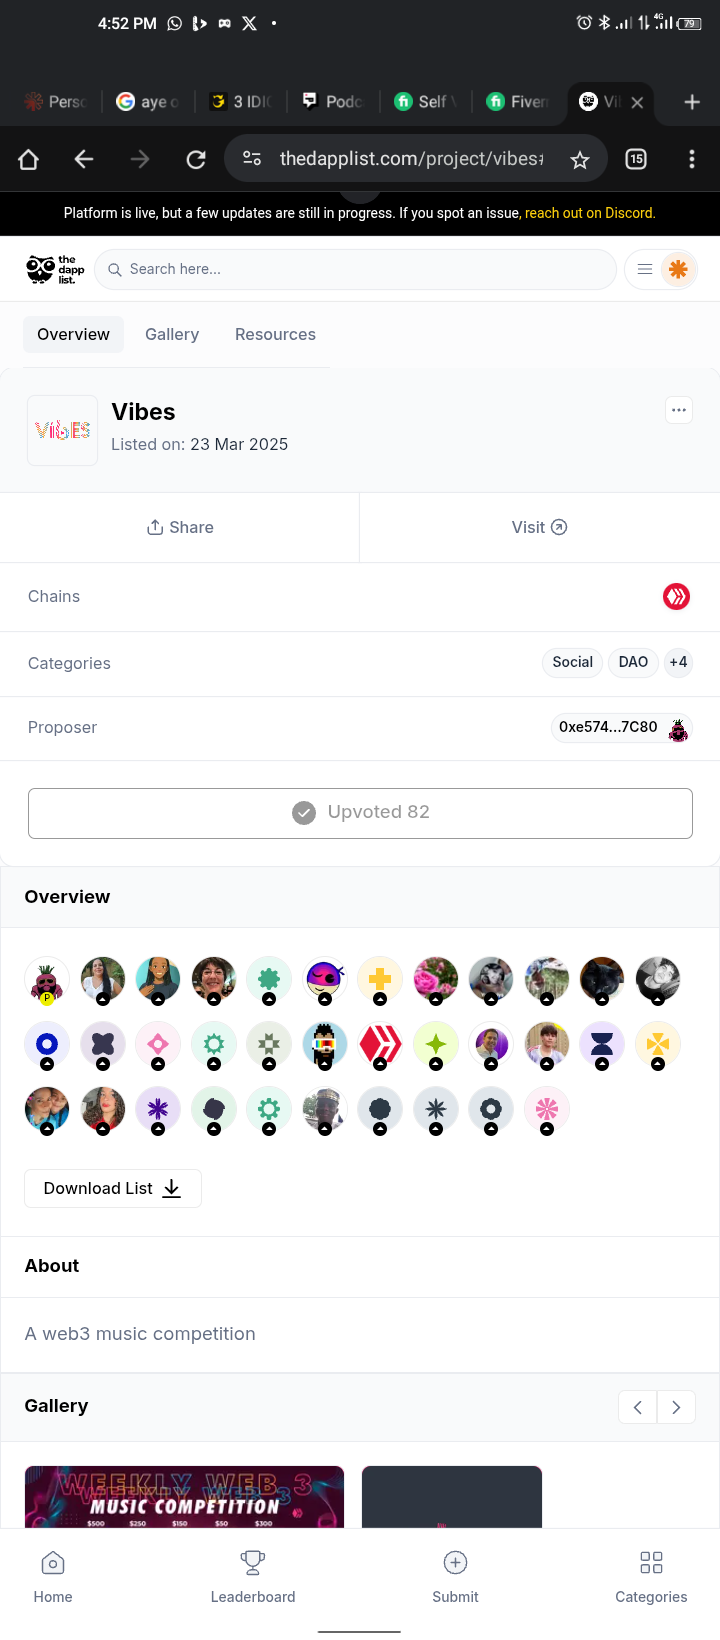
Task: Reload the page with refresh icon
Action: coord(196,159)
